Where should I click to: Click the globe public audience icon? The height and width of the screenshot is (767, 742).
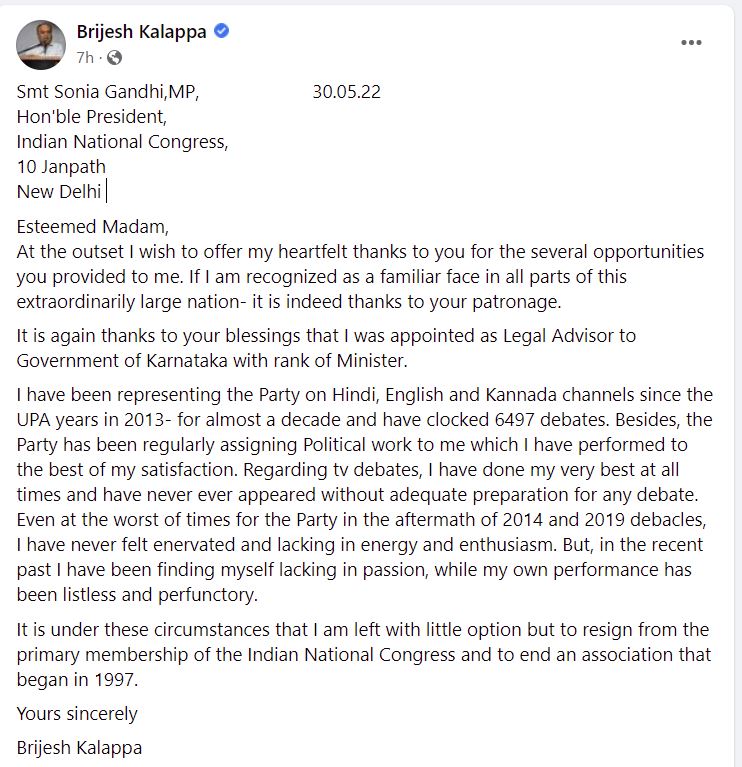click(114, 57)
